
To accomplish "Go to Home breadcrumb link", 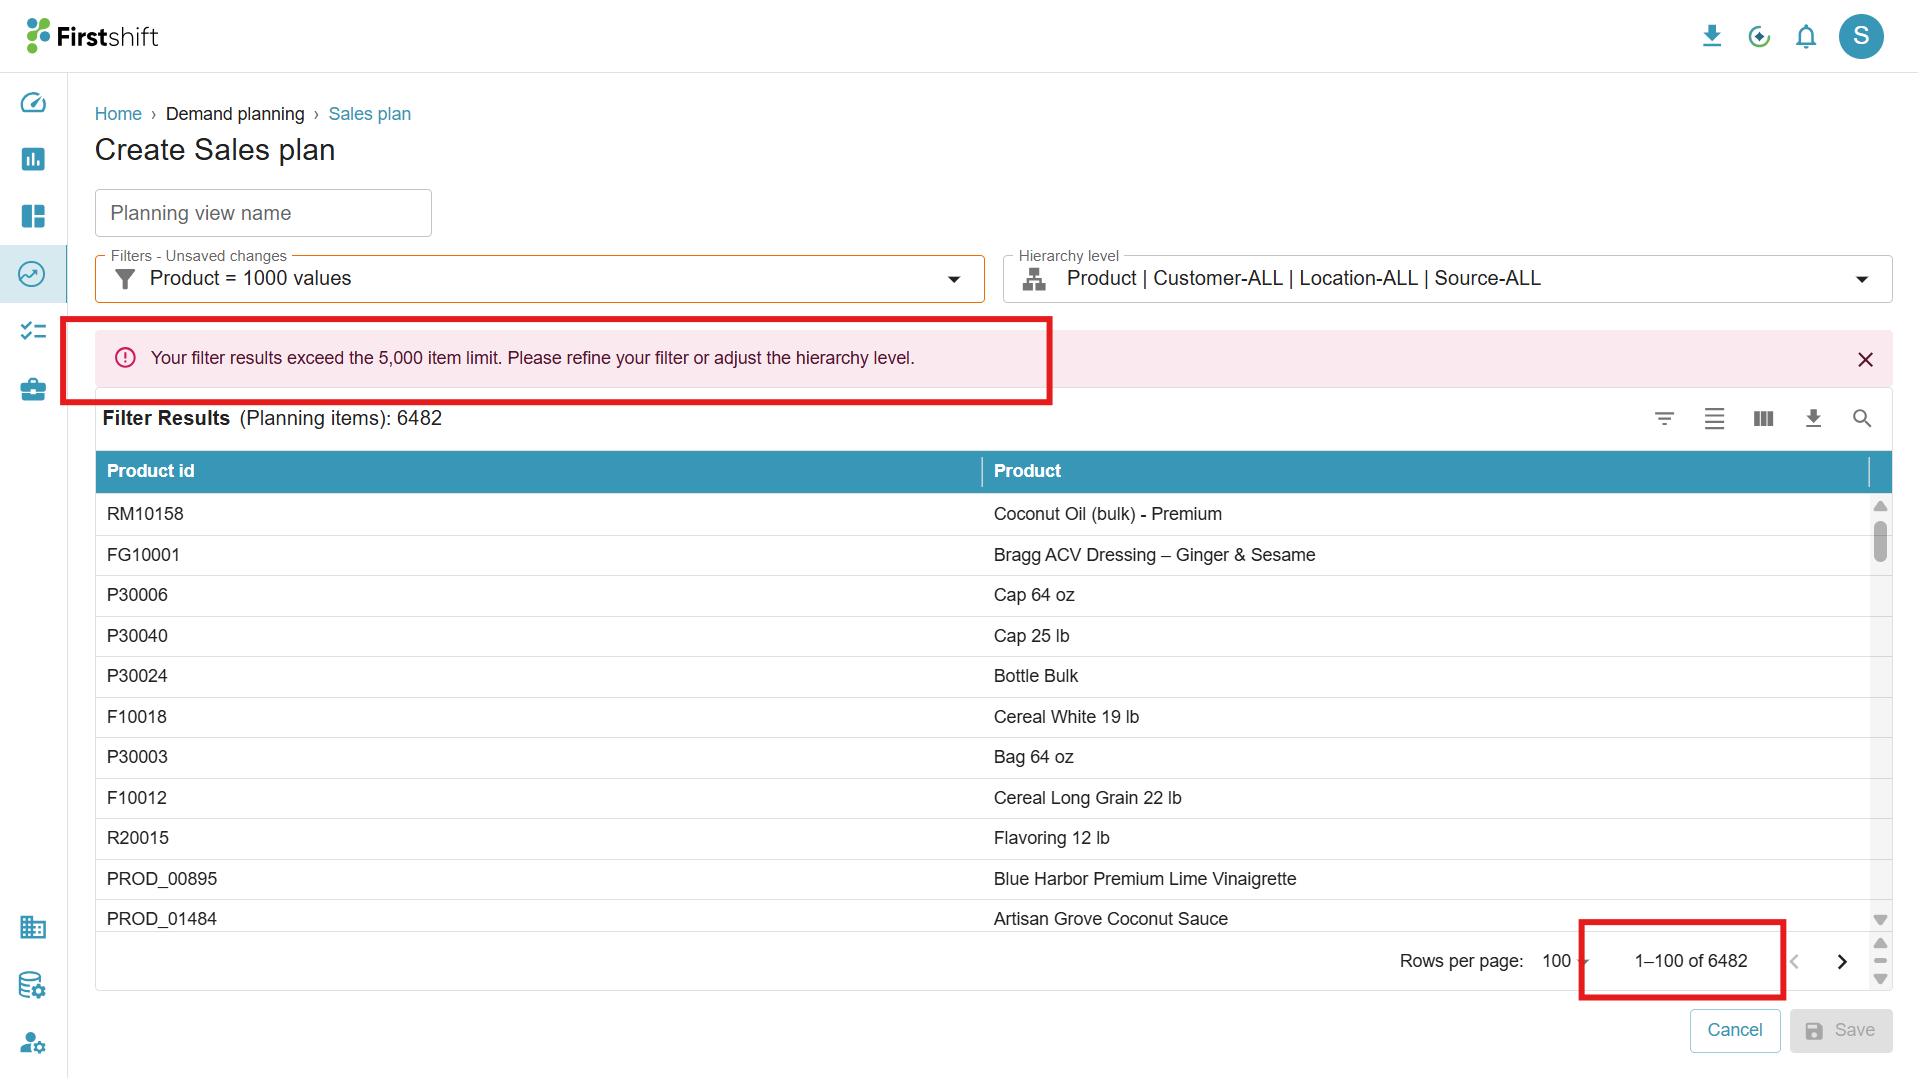I will (x=118, y=114).
